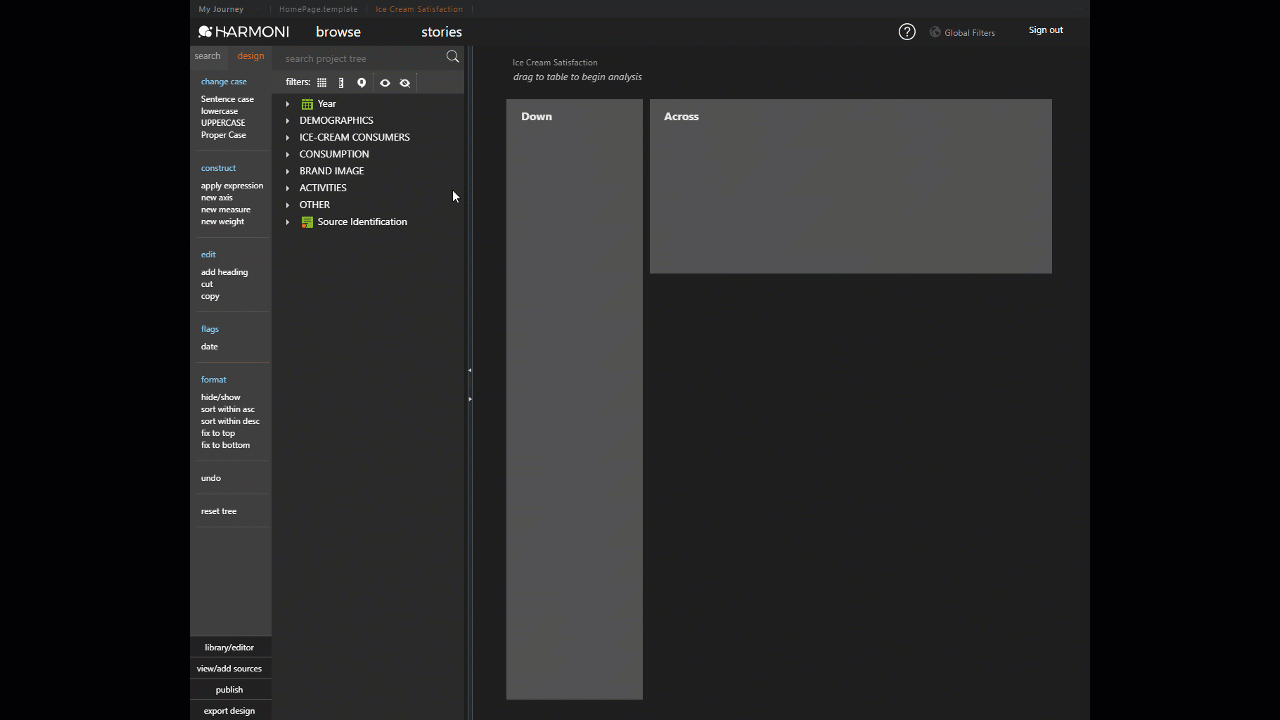Open the help question mark icon
Viewport: 1280px width, 720px height.
[907, 32]
